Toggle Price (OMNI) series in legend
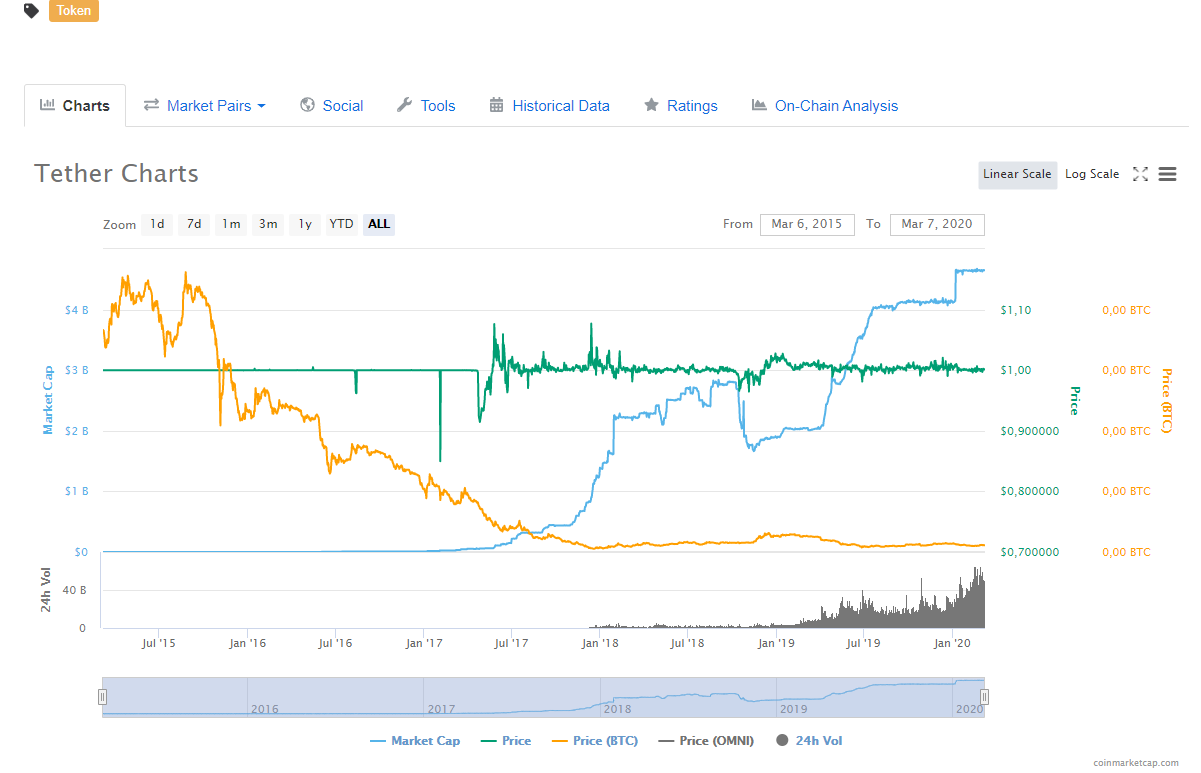 pyautogui.click(x=706, y=741)
